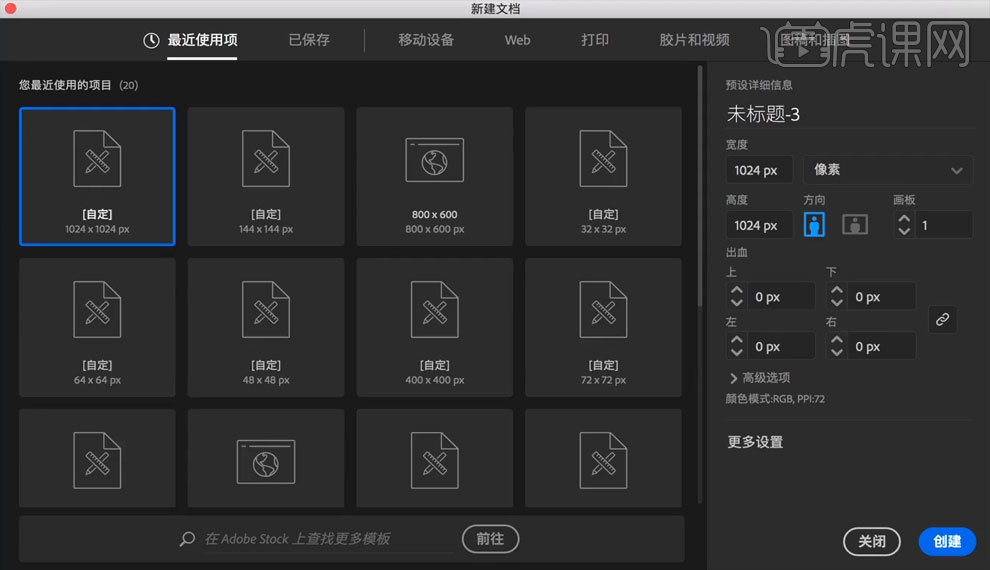Pick the 800 x 600 web preset

[x=434, y=176]
